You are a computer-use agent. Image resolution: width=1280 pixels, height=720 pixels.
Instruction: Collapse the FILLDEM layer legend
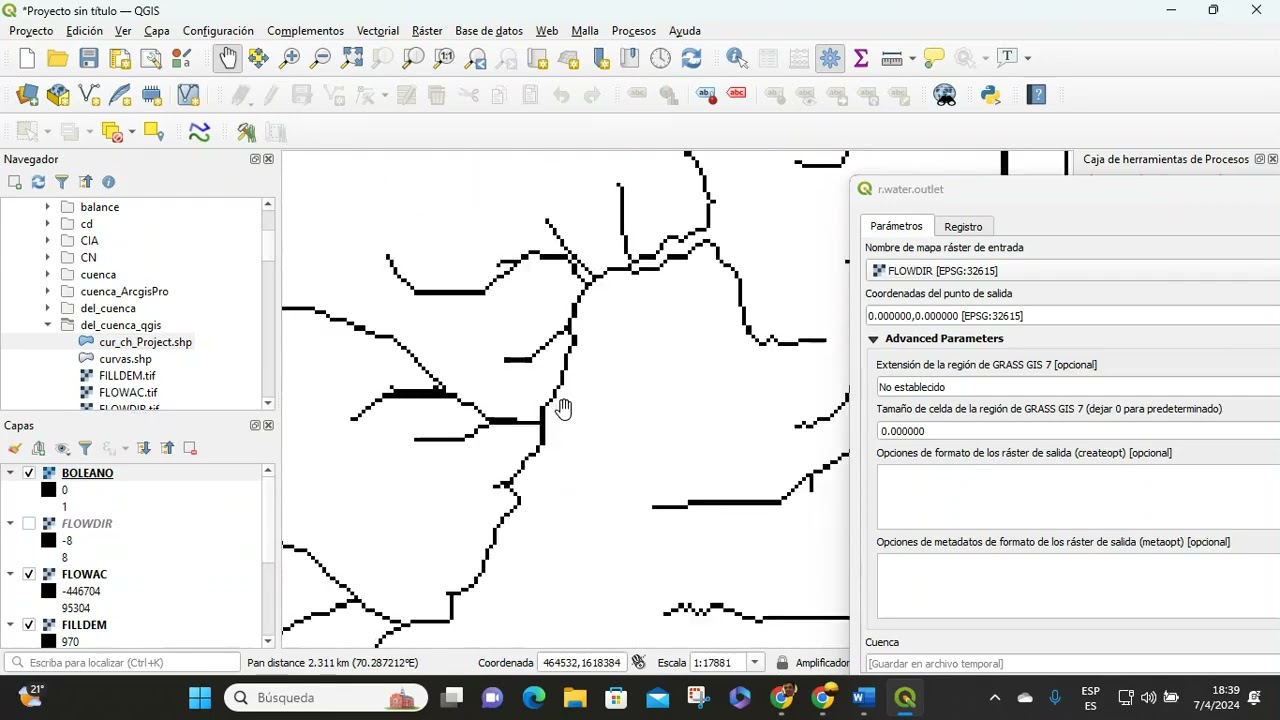point(11,625)
